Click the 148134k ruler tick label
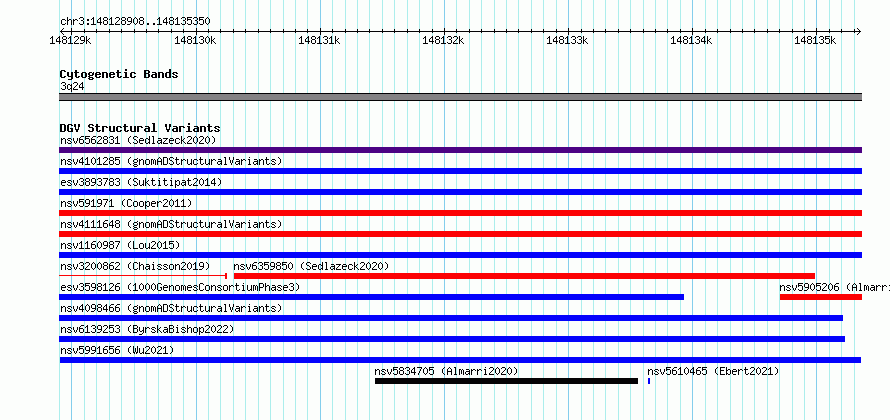Image resolution: width=890 pixels, height=420 pixels. pyautogui.click(x=692, y=40)
